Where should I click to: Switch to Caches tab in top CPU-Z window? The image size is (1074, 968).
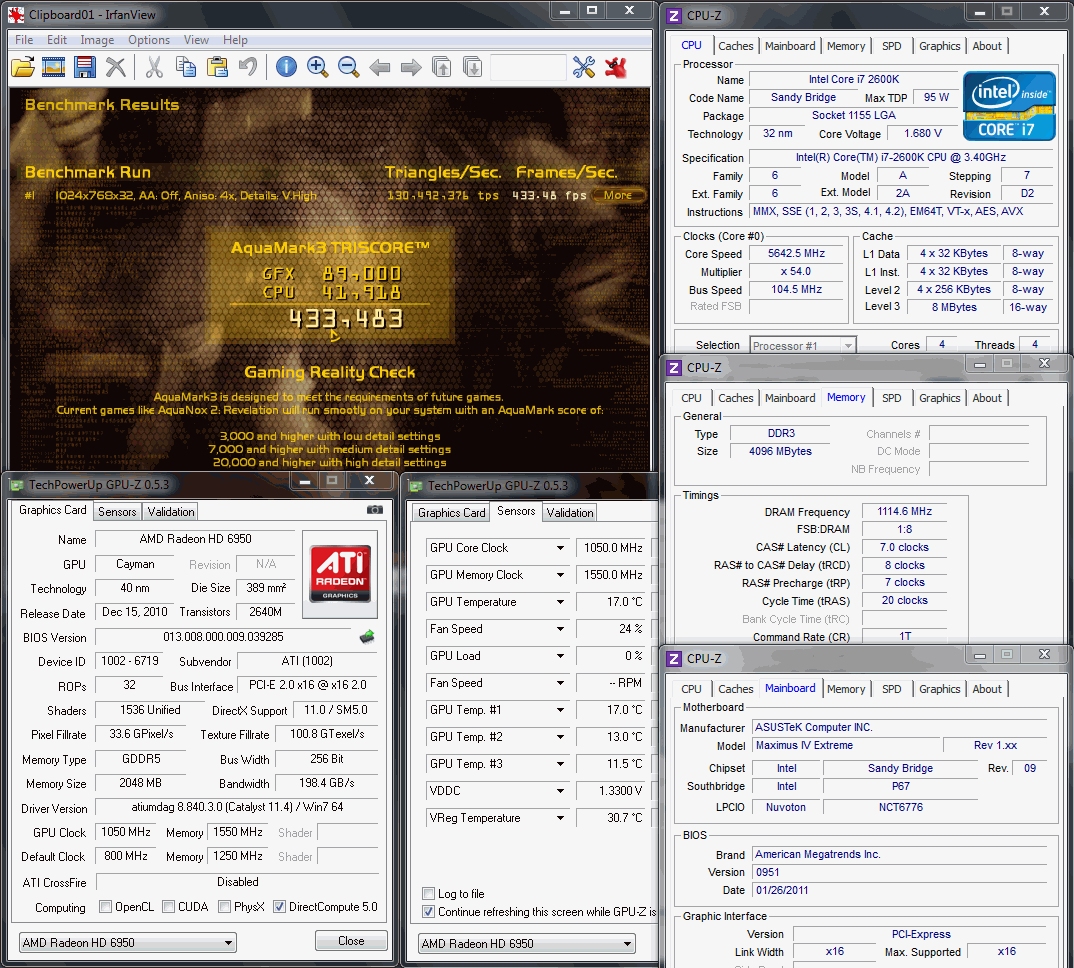[736, 46]
